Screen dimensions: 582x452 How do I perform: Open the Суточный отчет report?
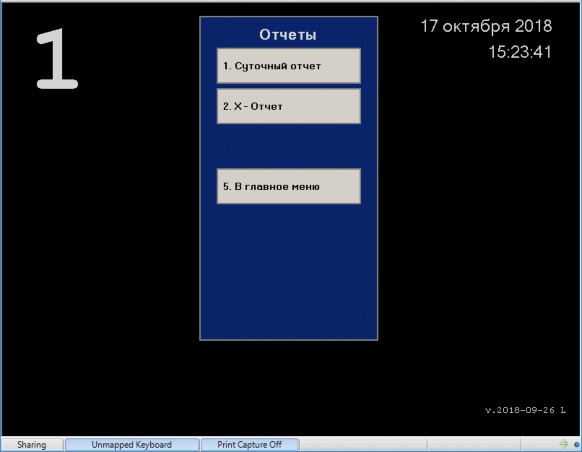point(288,66)
